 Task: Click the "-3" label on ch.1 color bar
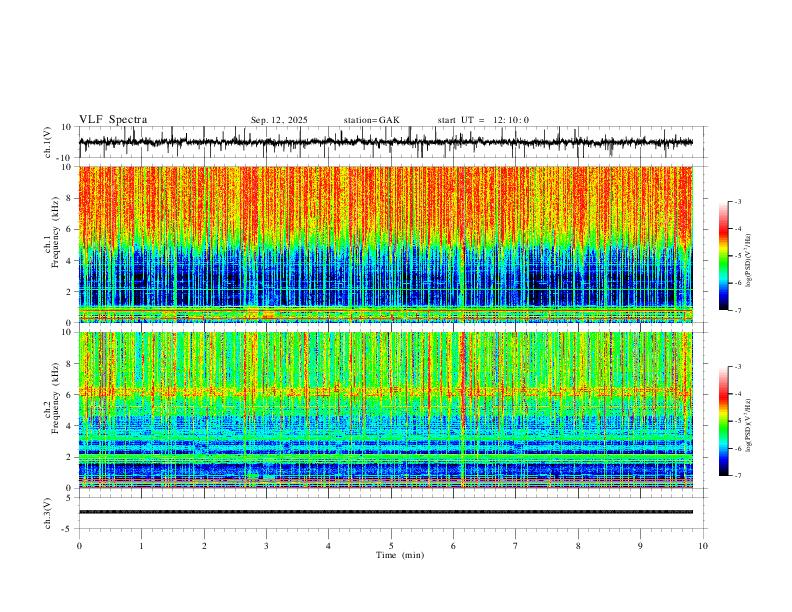point(737,201)
